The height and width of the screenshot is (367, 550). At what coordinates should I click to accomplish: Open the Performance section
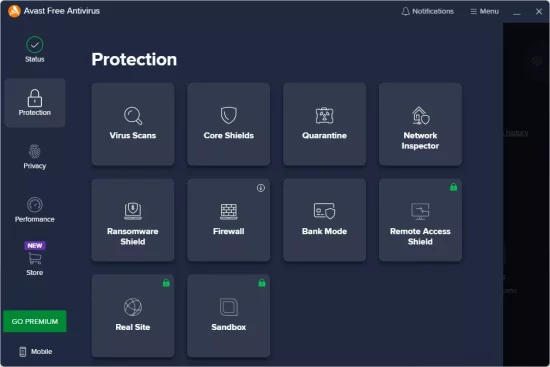[x=35, y=210]
